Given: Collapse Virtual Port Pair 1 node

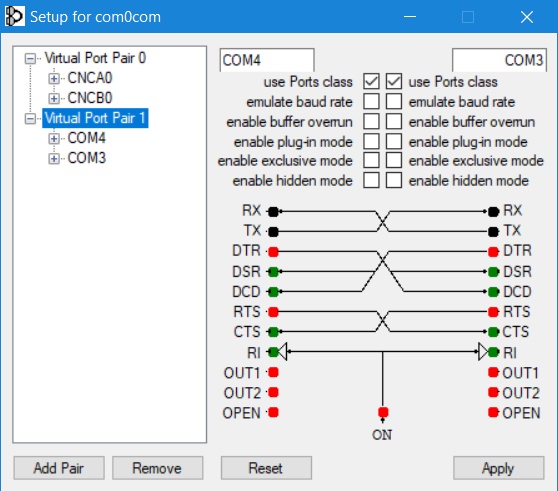Looking at the screenshot, I should click(x=30, y=118).
